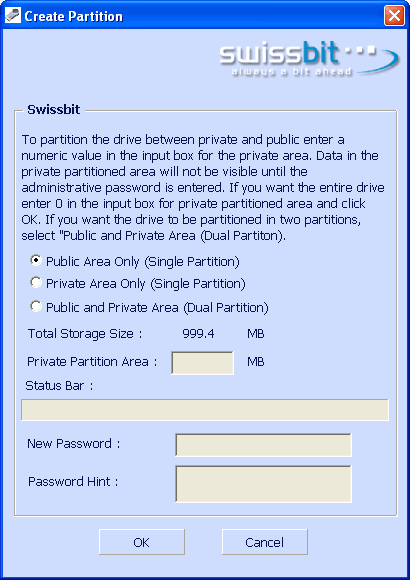Click the Create Partition title bar drive icon
Image resolution: width=410 pixels, height=580 pixels.
[x=13, y=16]
